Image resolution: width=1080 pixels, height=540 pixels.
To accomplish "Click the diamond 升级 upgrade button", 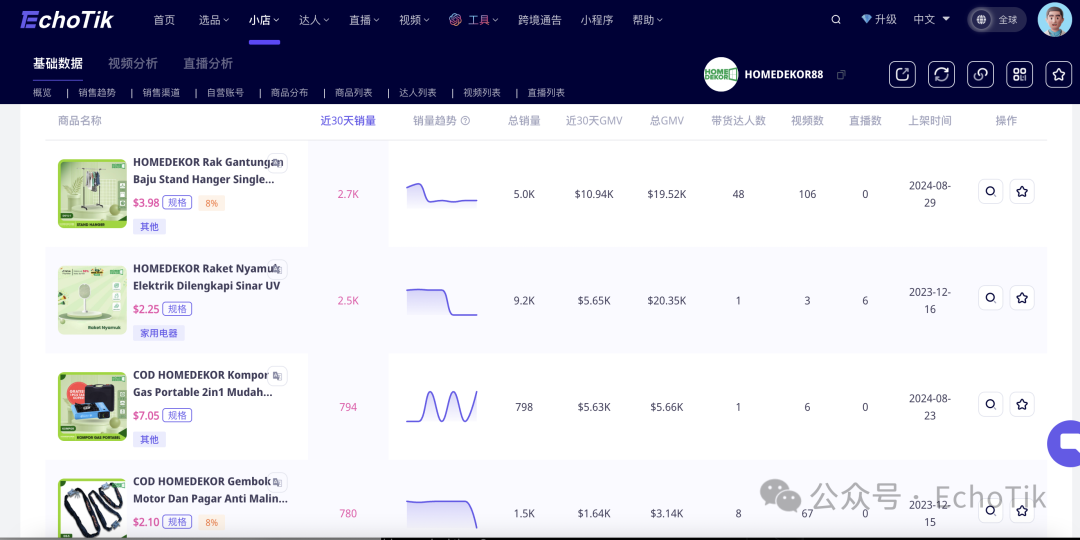I will (x=879, y=19).
